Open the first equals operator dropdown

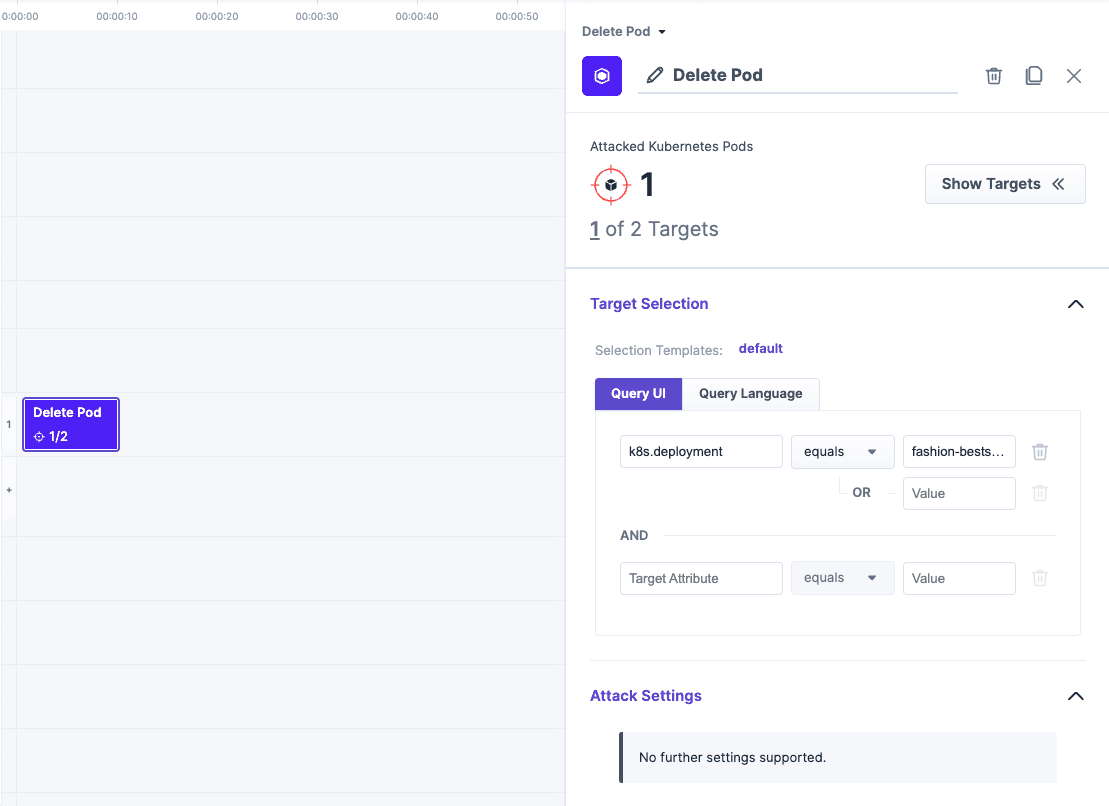point(842,451)
